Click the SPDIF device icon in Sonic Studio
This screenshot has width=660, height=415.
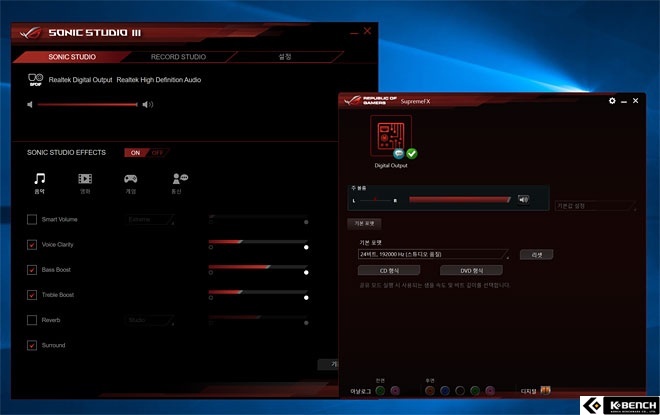[x=35, y=80]
